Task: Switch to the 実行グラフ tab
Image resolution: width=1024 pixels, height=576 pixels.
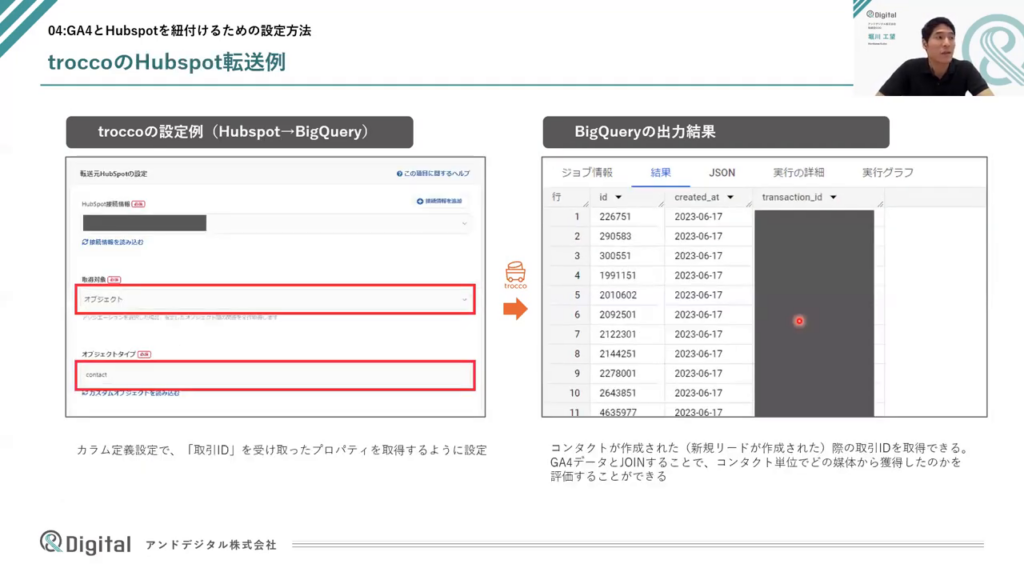Action: (887, 172)
